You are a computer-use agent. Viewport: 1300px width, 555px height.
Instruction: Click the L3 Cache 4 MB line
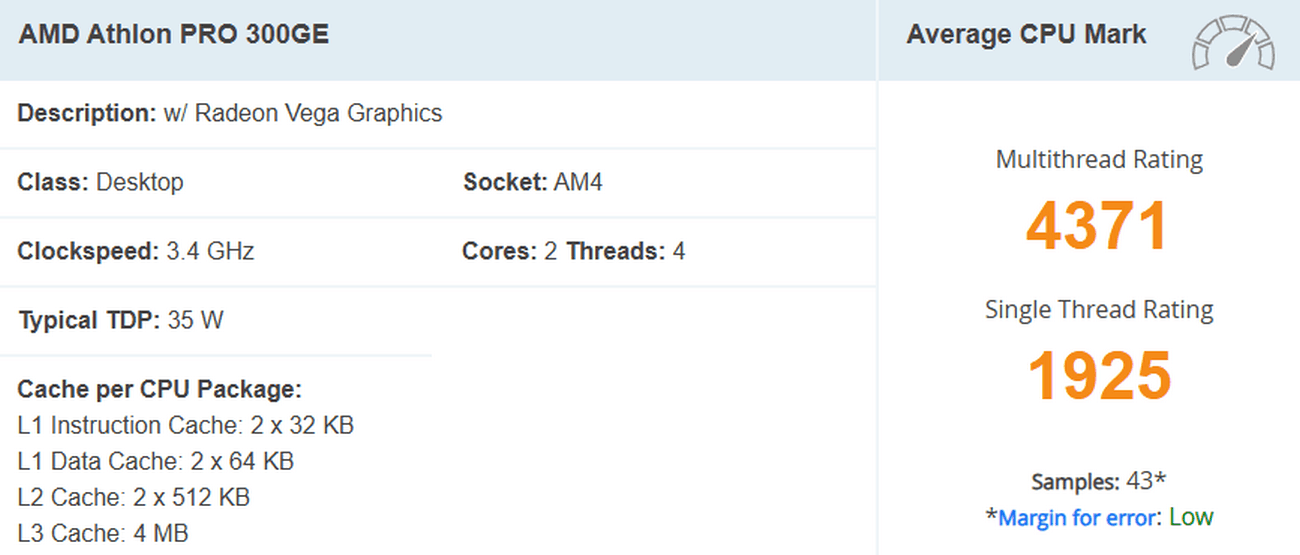[x=103, y=534]
